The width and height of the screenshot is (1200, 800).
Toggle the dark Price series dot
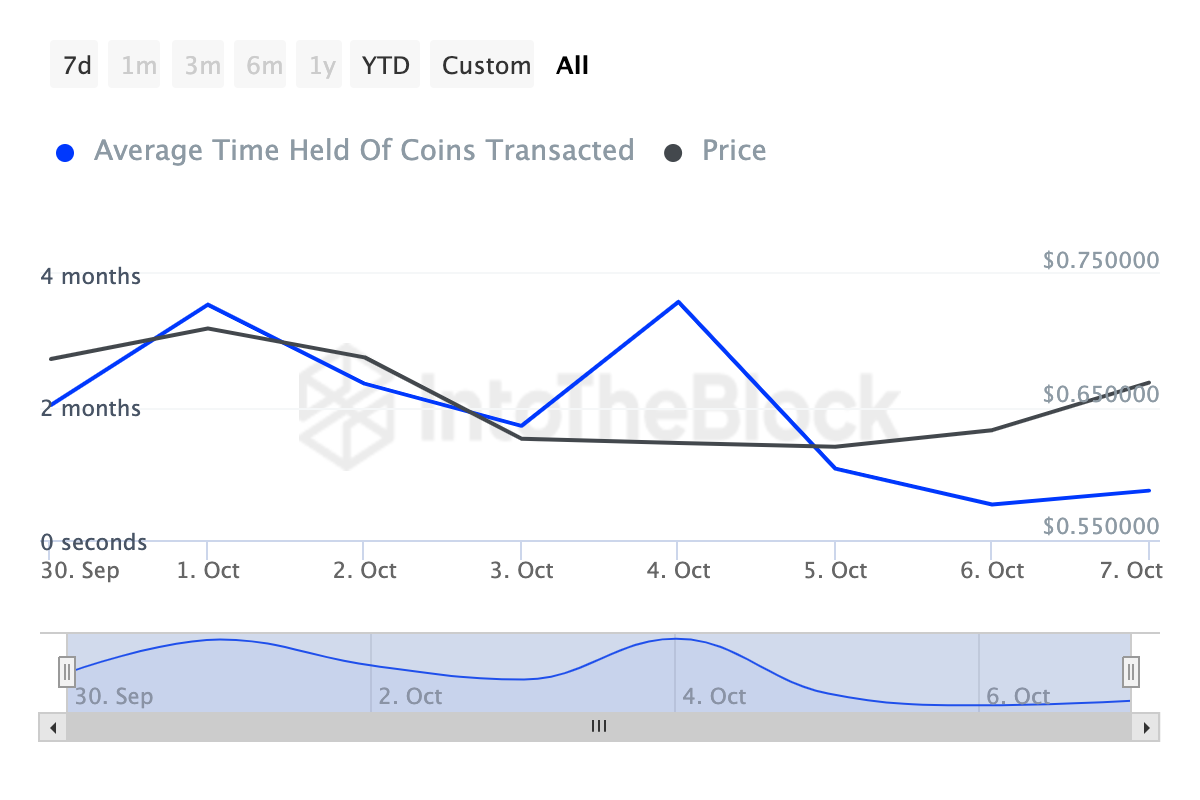click(674, 153)
